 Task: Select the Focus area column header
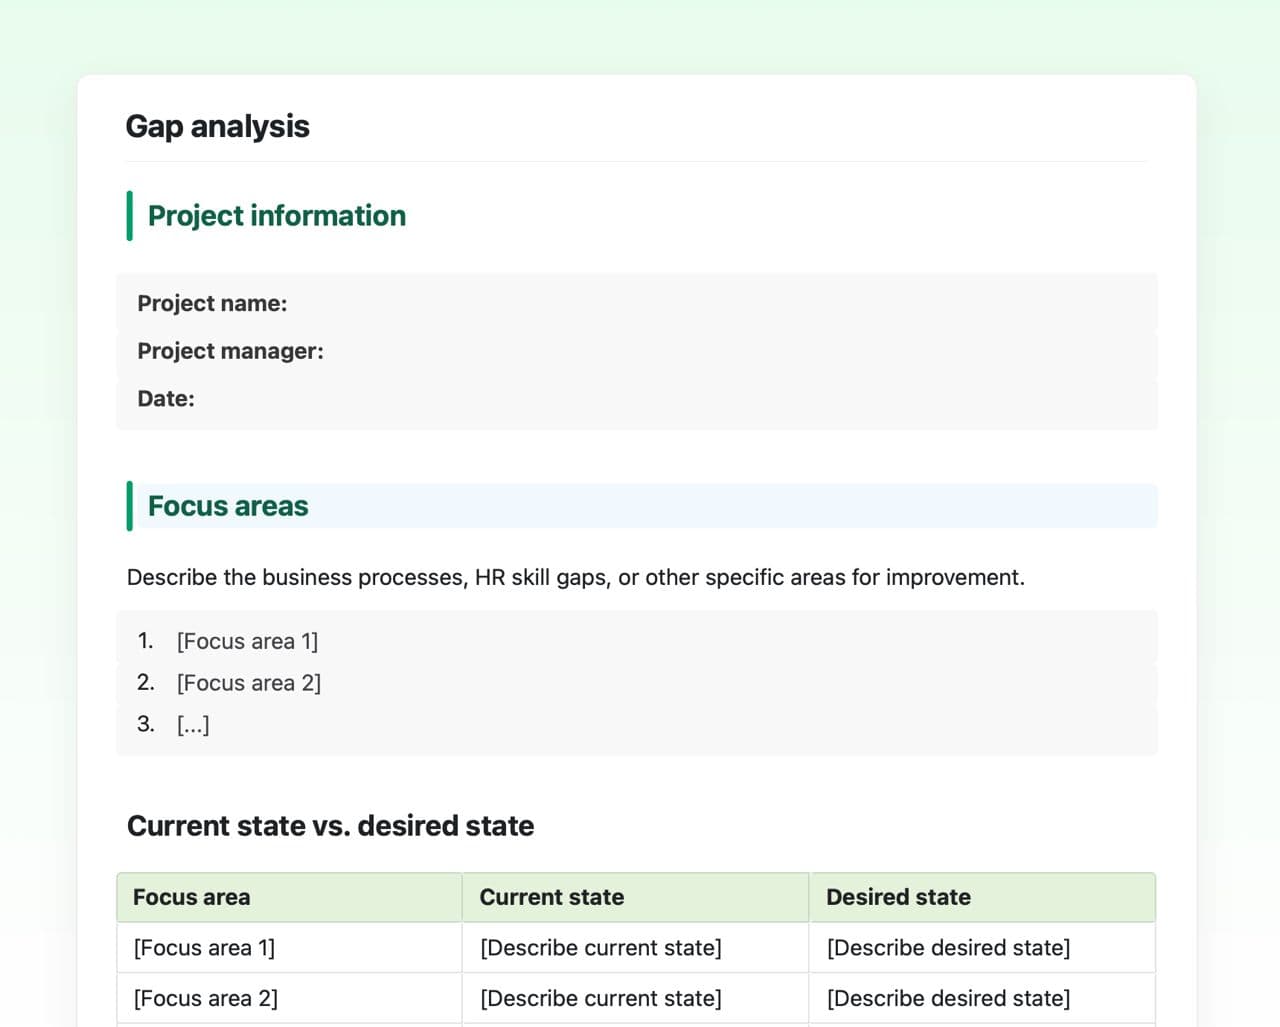tap(191, 897)
